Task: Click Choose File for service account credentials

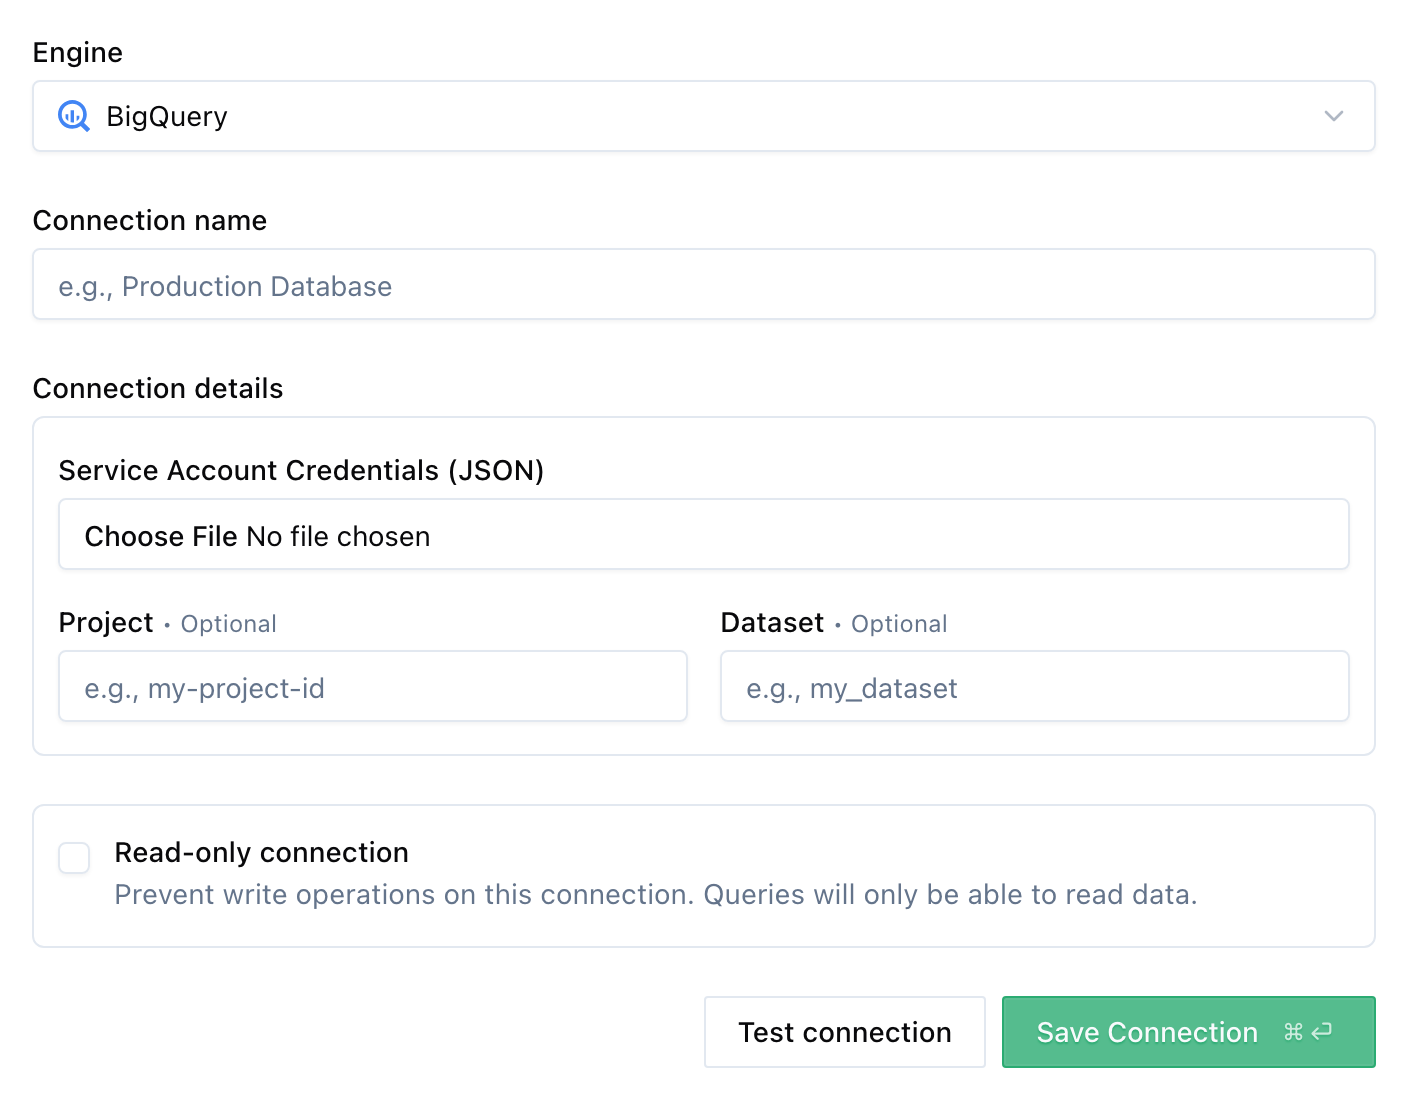Action: point(163,536)
